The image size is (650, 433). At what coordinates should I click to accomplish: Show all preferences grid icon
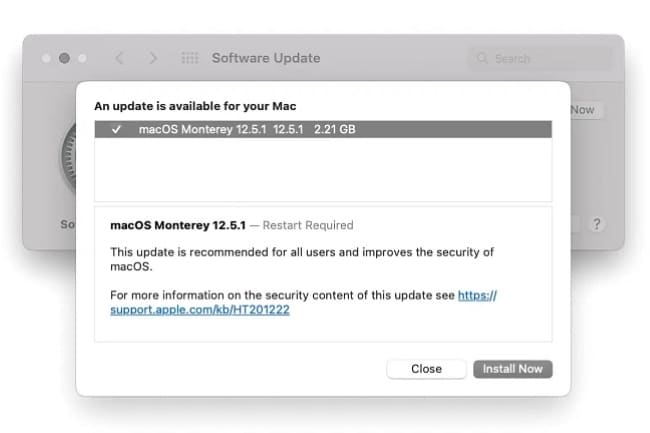tap(190, 58)
